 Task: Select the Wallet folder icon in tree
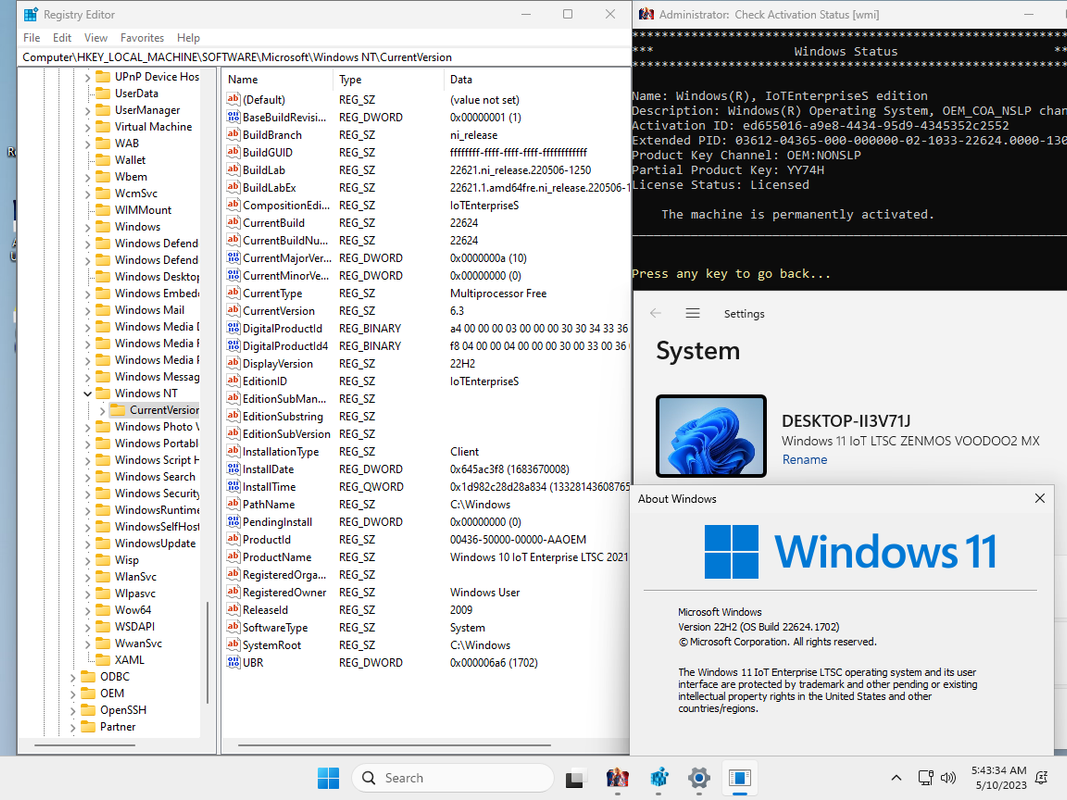(x=103, y=160)
